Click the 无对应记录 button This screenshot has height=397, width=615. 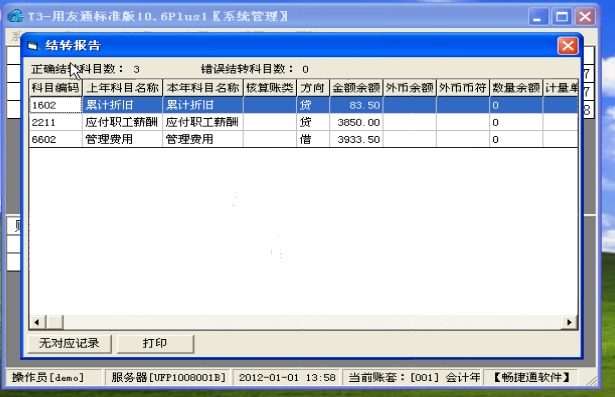point(69,344)
